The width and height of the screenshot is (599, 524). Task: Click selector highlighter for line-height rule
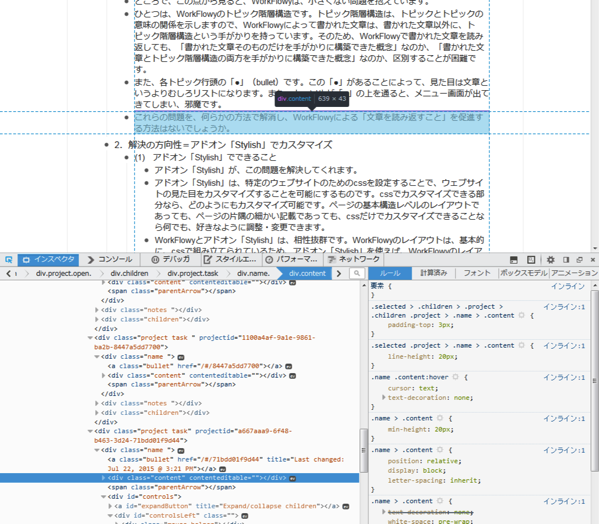click(x=521, y=345)
